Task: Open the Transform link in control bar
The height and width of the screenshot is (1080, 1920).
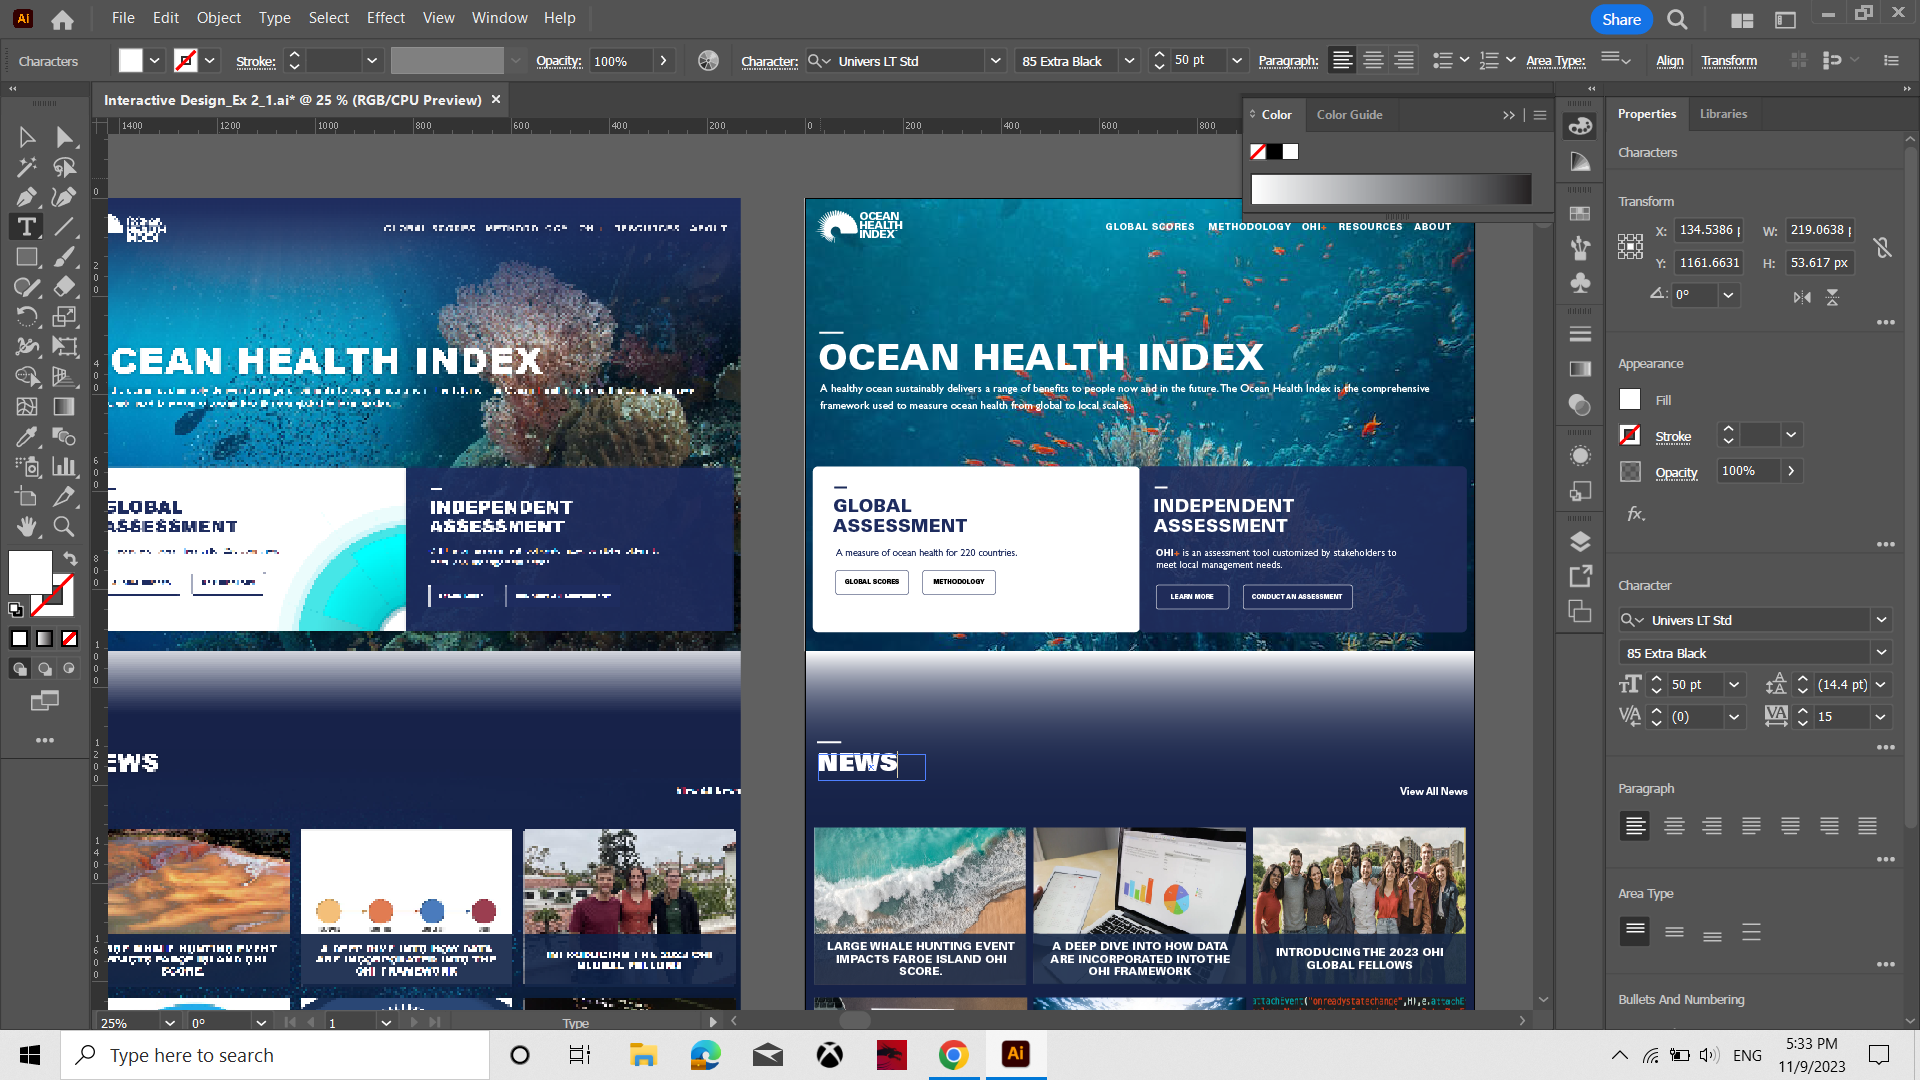Action: (1729, 61)
